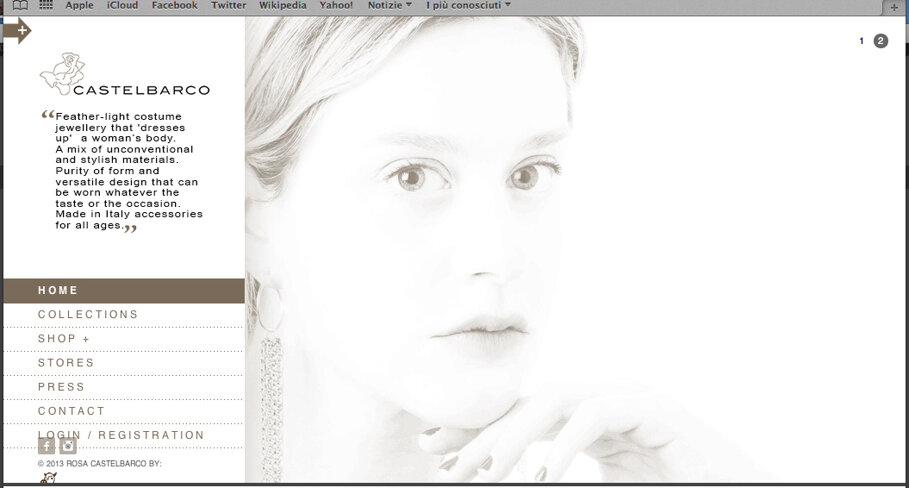Open the Instagram icon link
Viewport: 909px width, 488px height.
(x=68, y=446)
